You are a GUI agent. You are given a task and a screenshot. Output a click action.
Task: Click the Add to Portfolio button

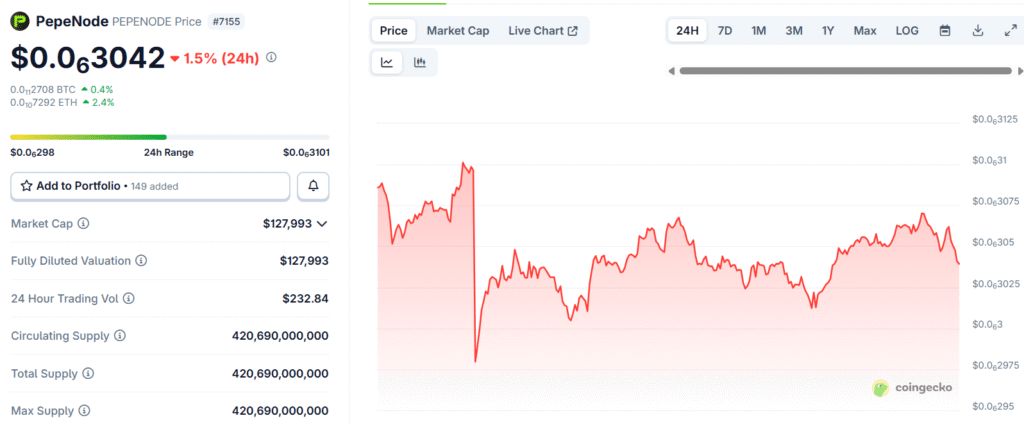click(x=150, y=186)
